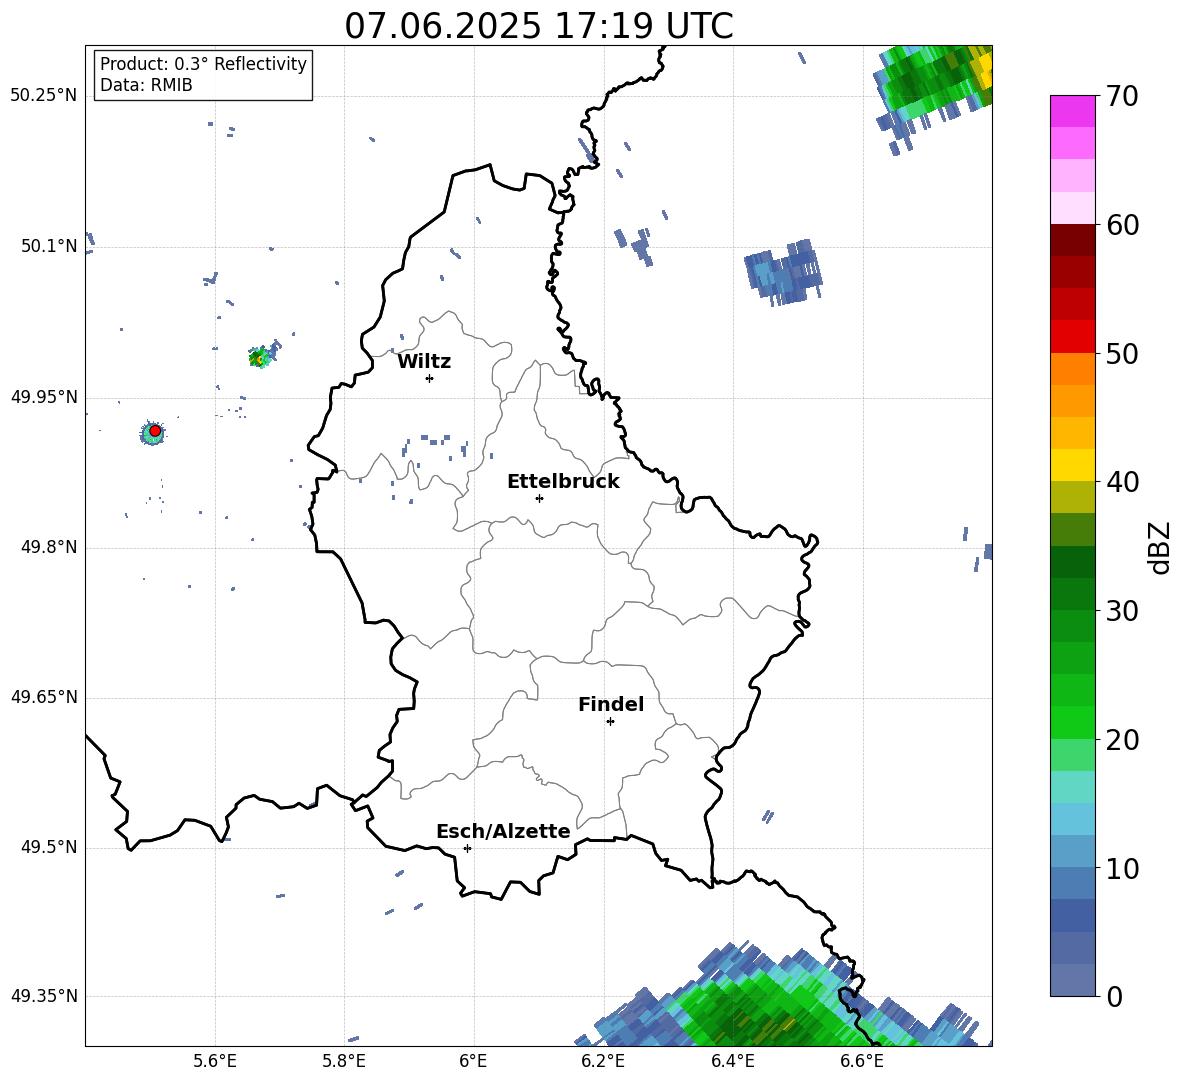This screenshot has height=1081, width=1184.
Task: Click the 49.5°N latitude label
Action: coord(49,847)
